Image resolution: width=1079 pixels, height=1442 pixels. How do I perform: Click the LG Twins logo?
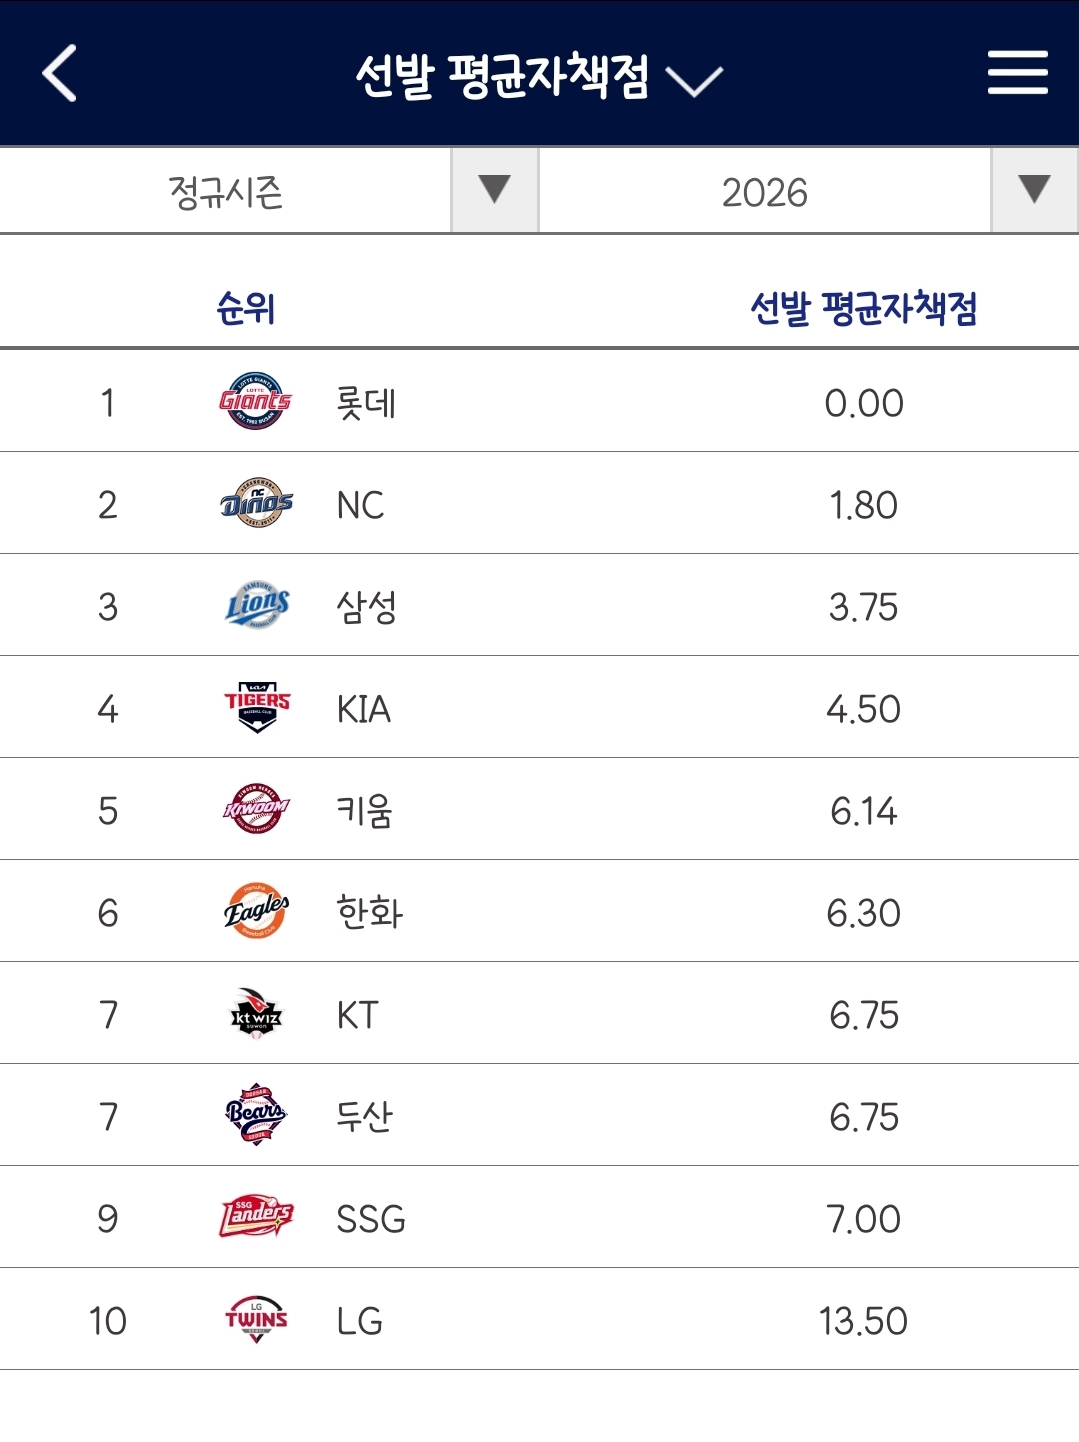click(x=256, y=1320)
